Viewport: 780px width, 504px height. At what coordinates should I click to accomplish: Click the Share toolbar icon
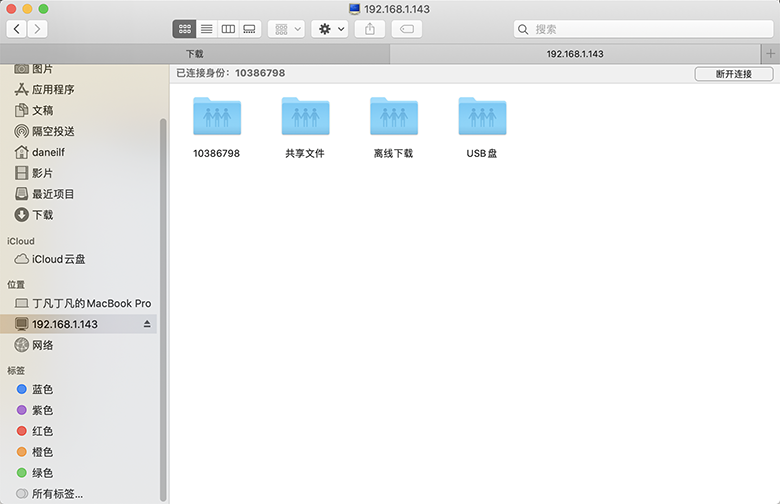[x=370, y=29]
